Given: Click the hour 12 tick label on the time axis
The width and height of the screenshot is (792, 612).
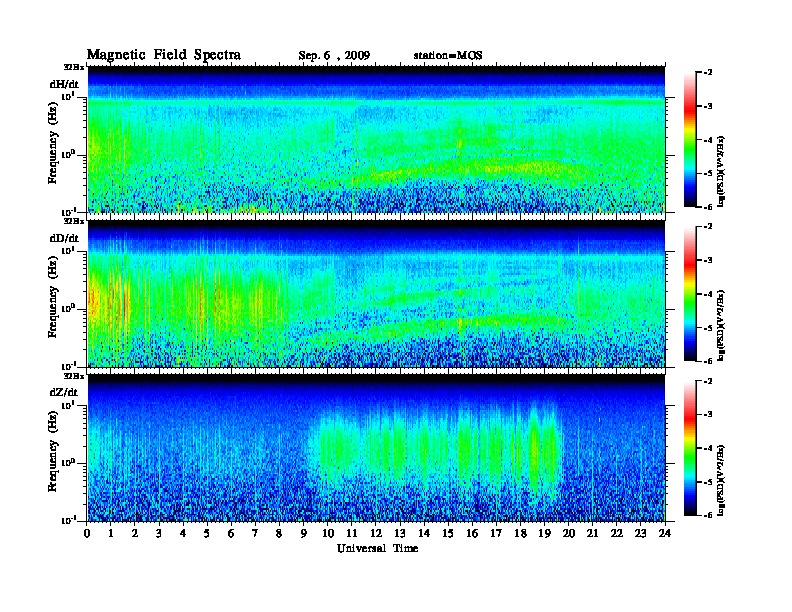Looking at the screenshot, I should 376,534.
